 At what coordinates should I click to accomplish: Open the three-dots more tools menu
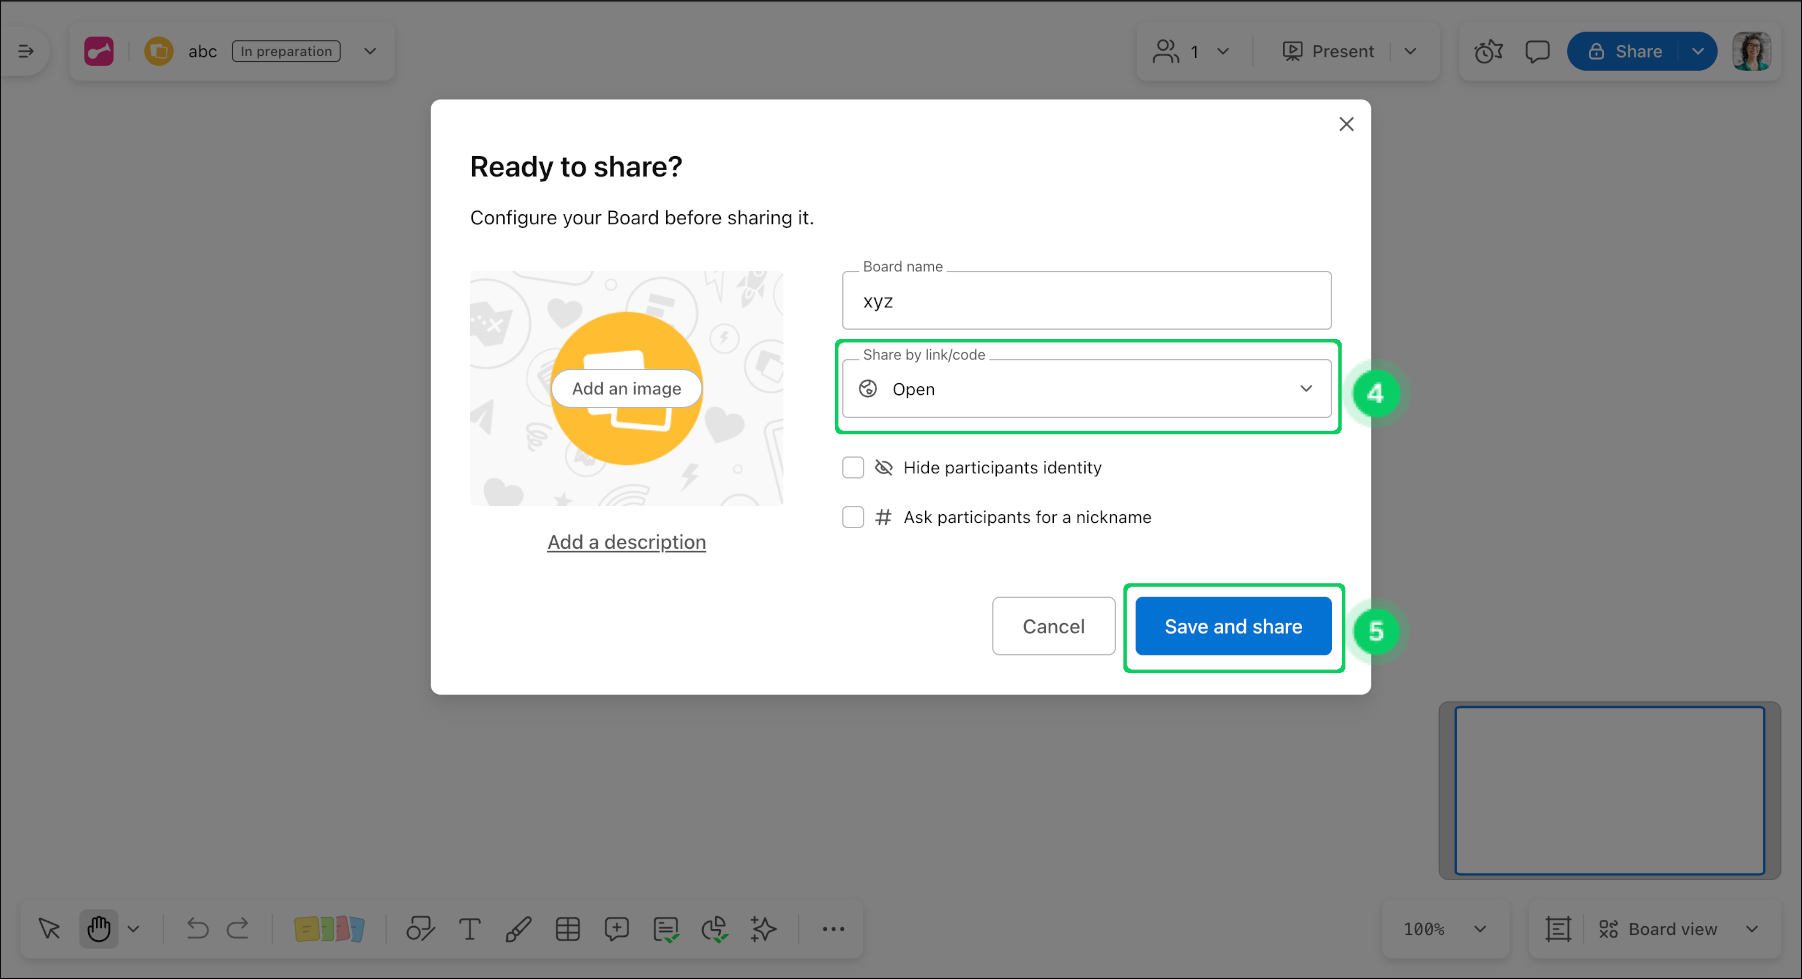(833, 929)
